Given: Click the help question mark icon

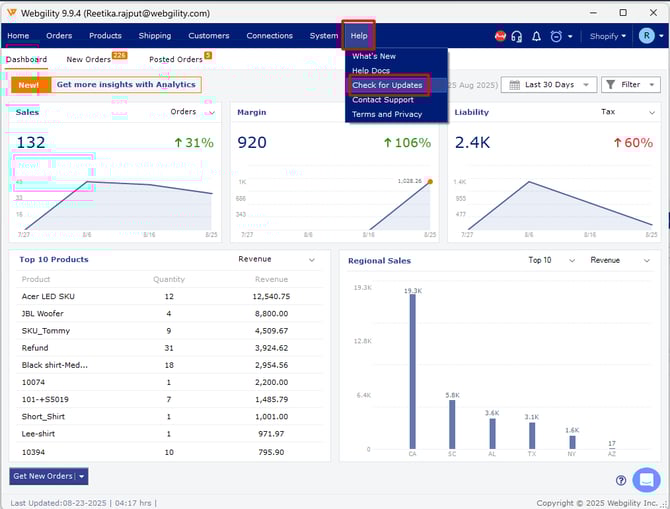Looking at the screenshot, I should (621, 480).
